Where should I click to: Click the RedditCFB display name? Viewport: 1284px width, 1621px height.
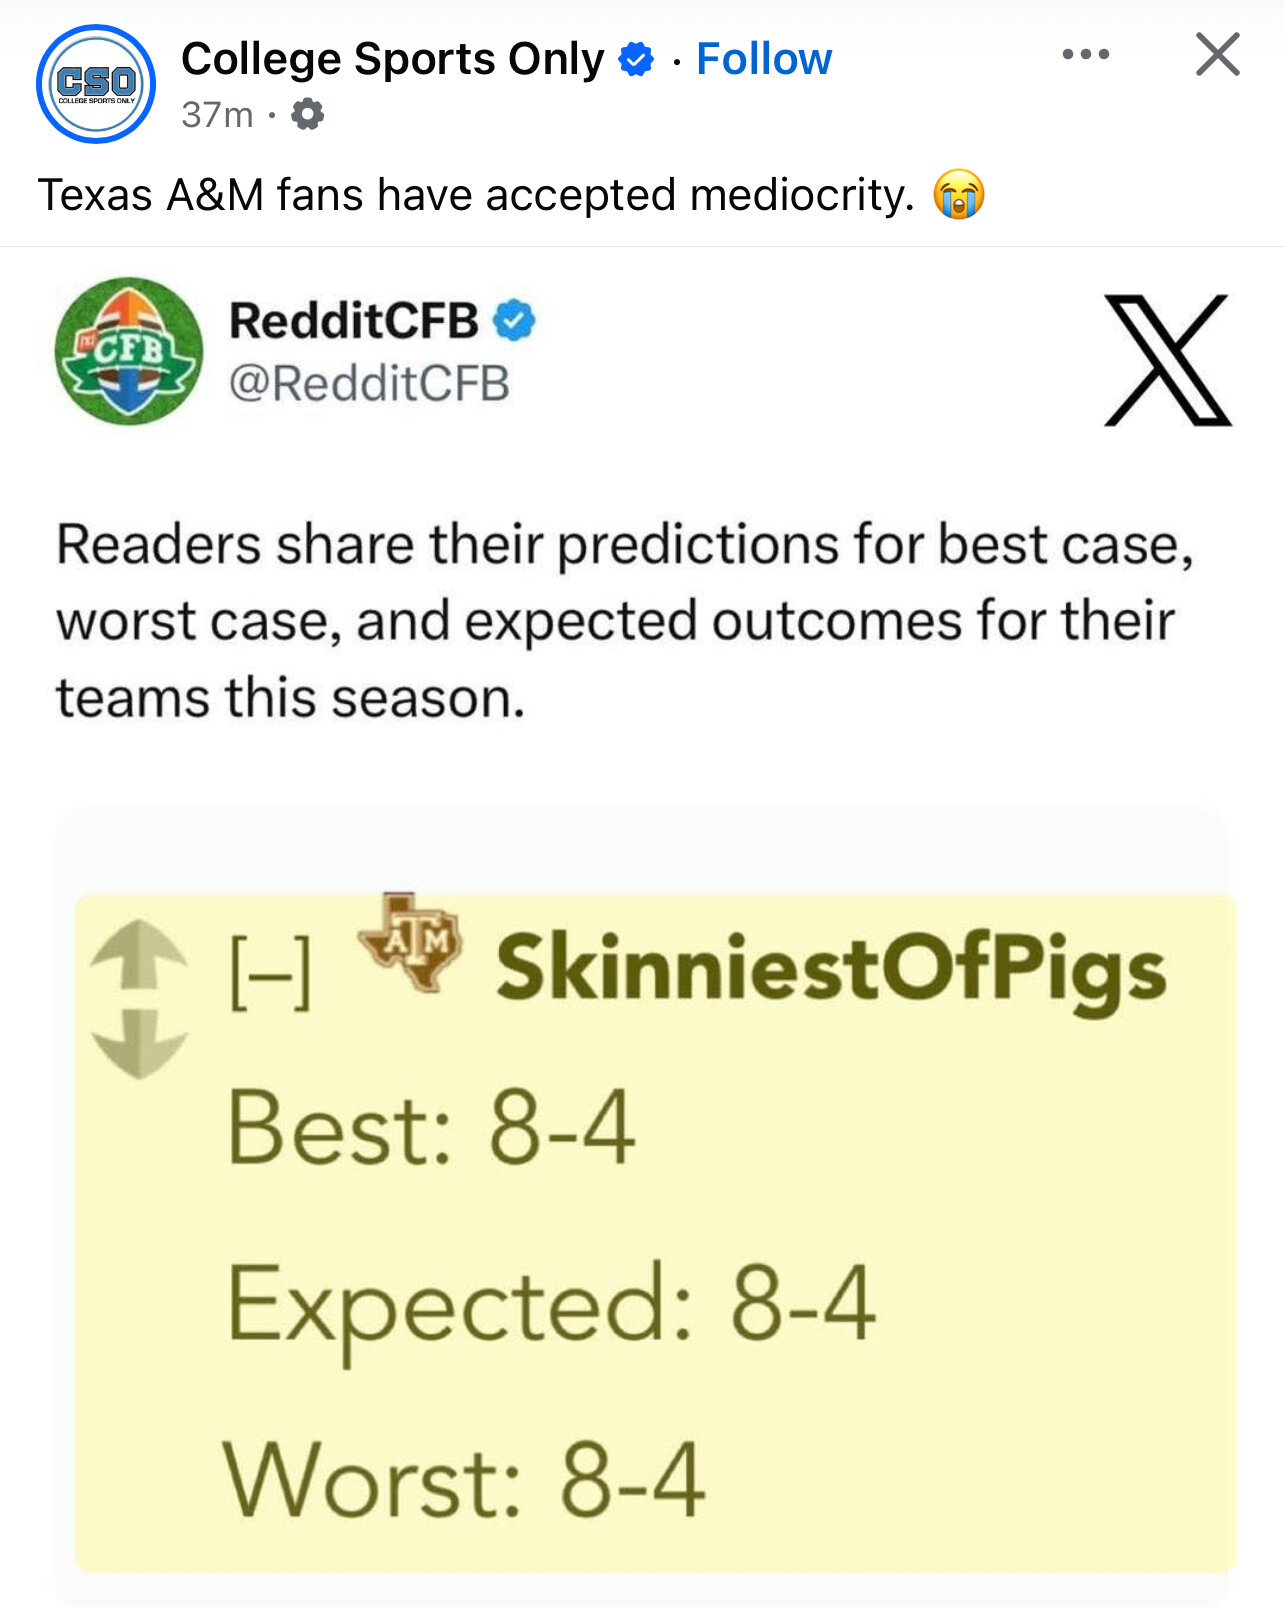click(354, 321)
